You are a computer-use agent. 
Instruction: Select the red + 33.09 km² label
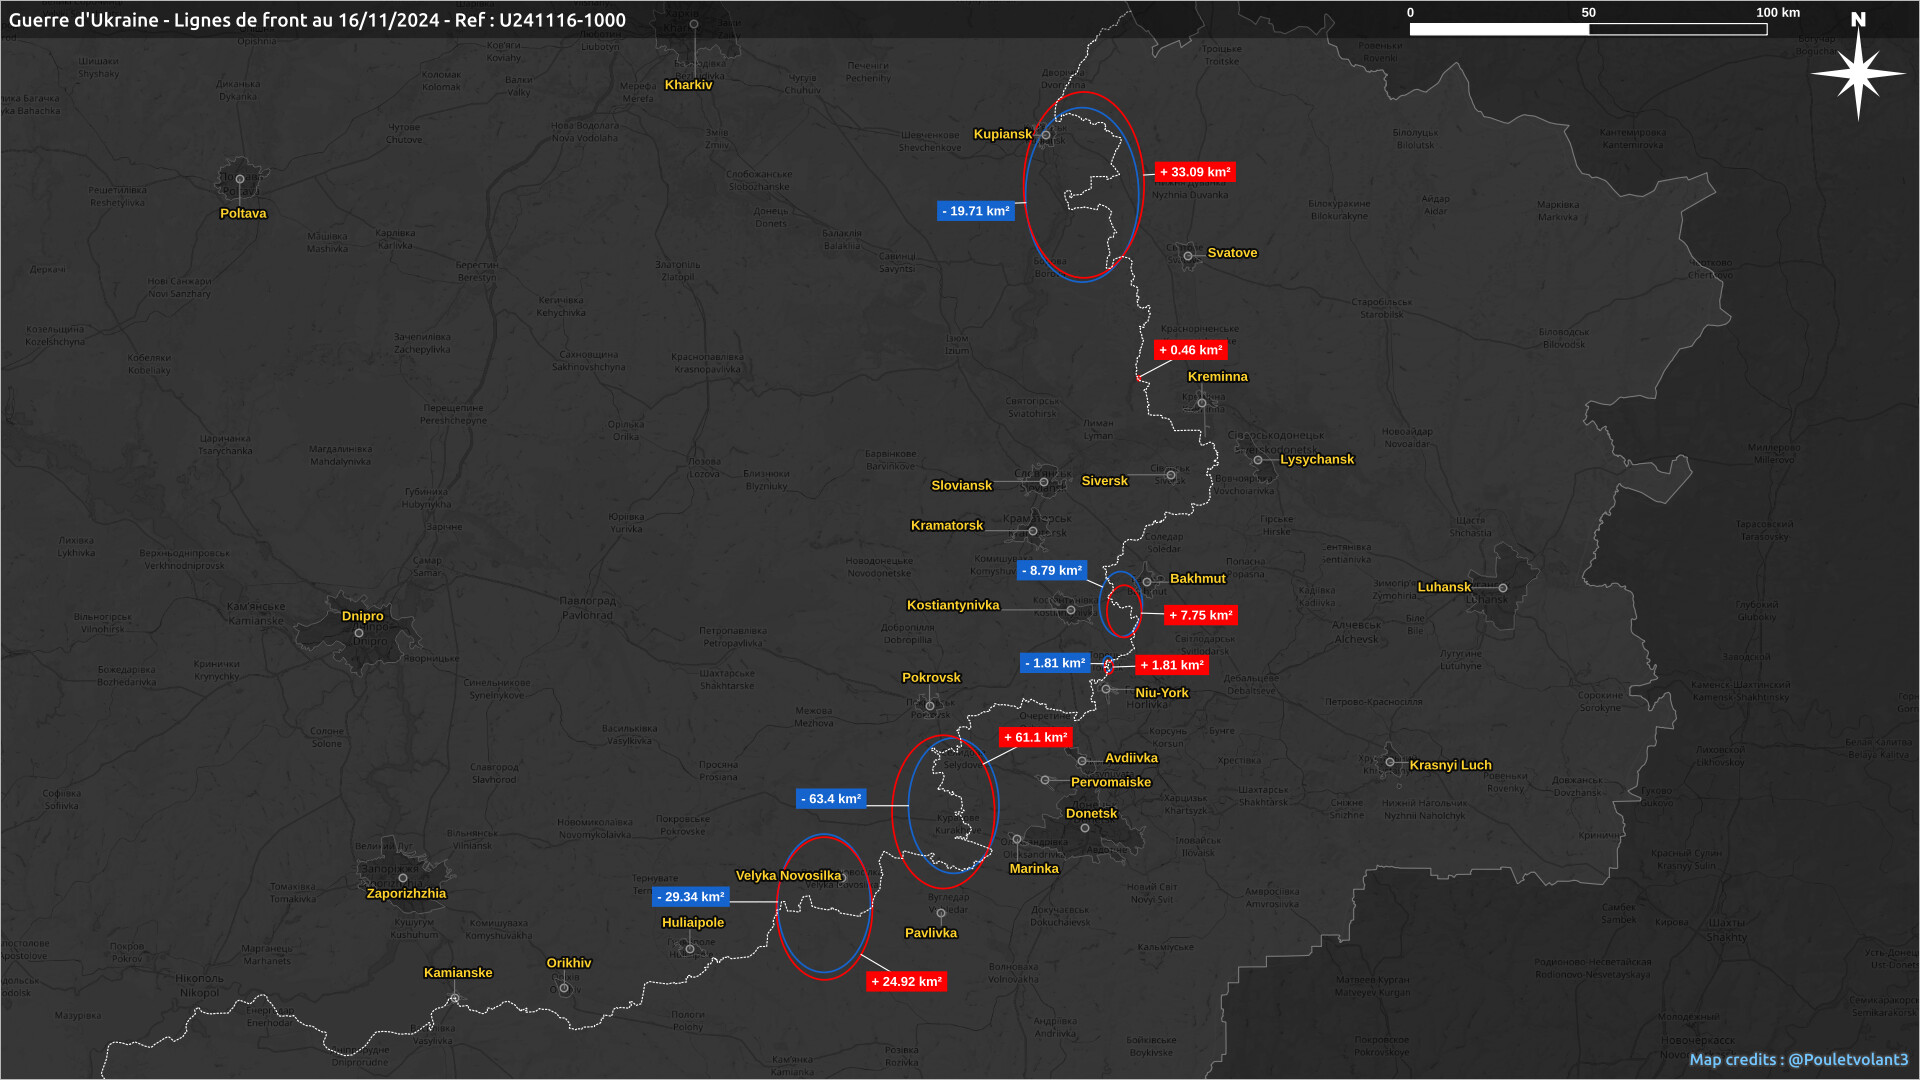(1195, 172)
